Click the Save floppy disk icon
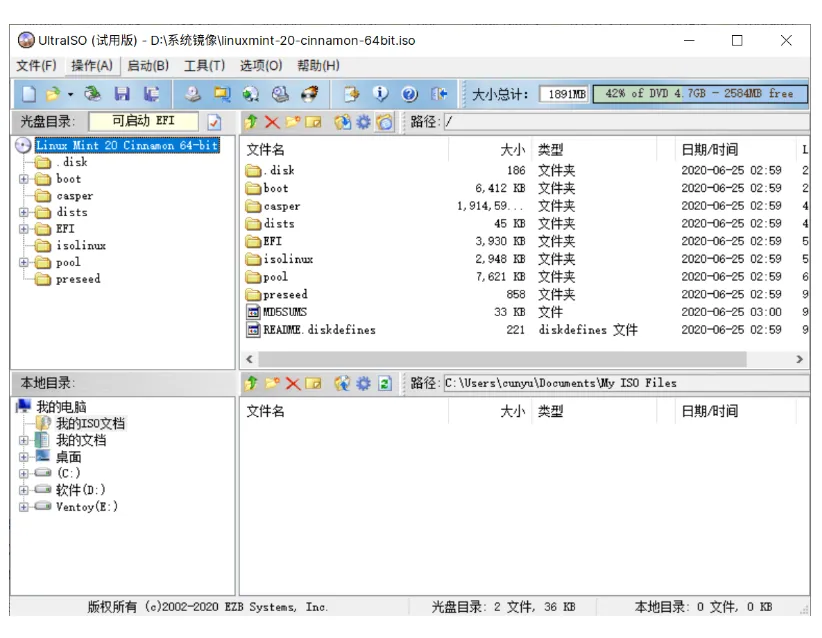 coord(122,94)
